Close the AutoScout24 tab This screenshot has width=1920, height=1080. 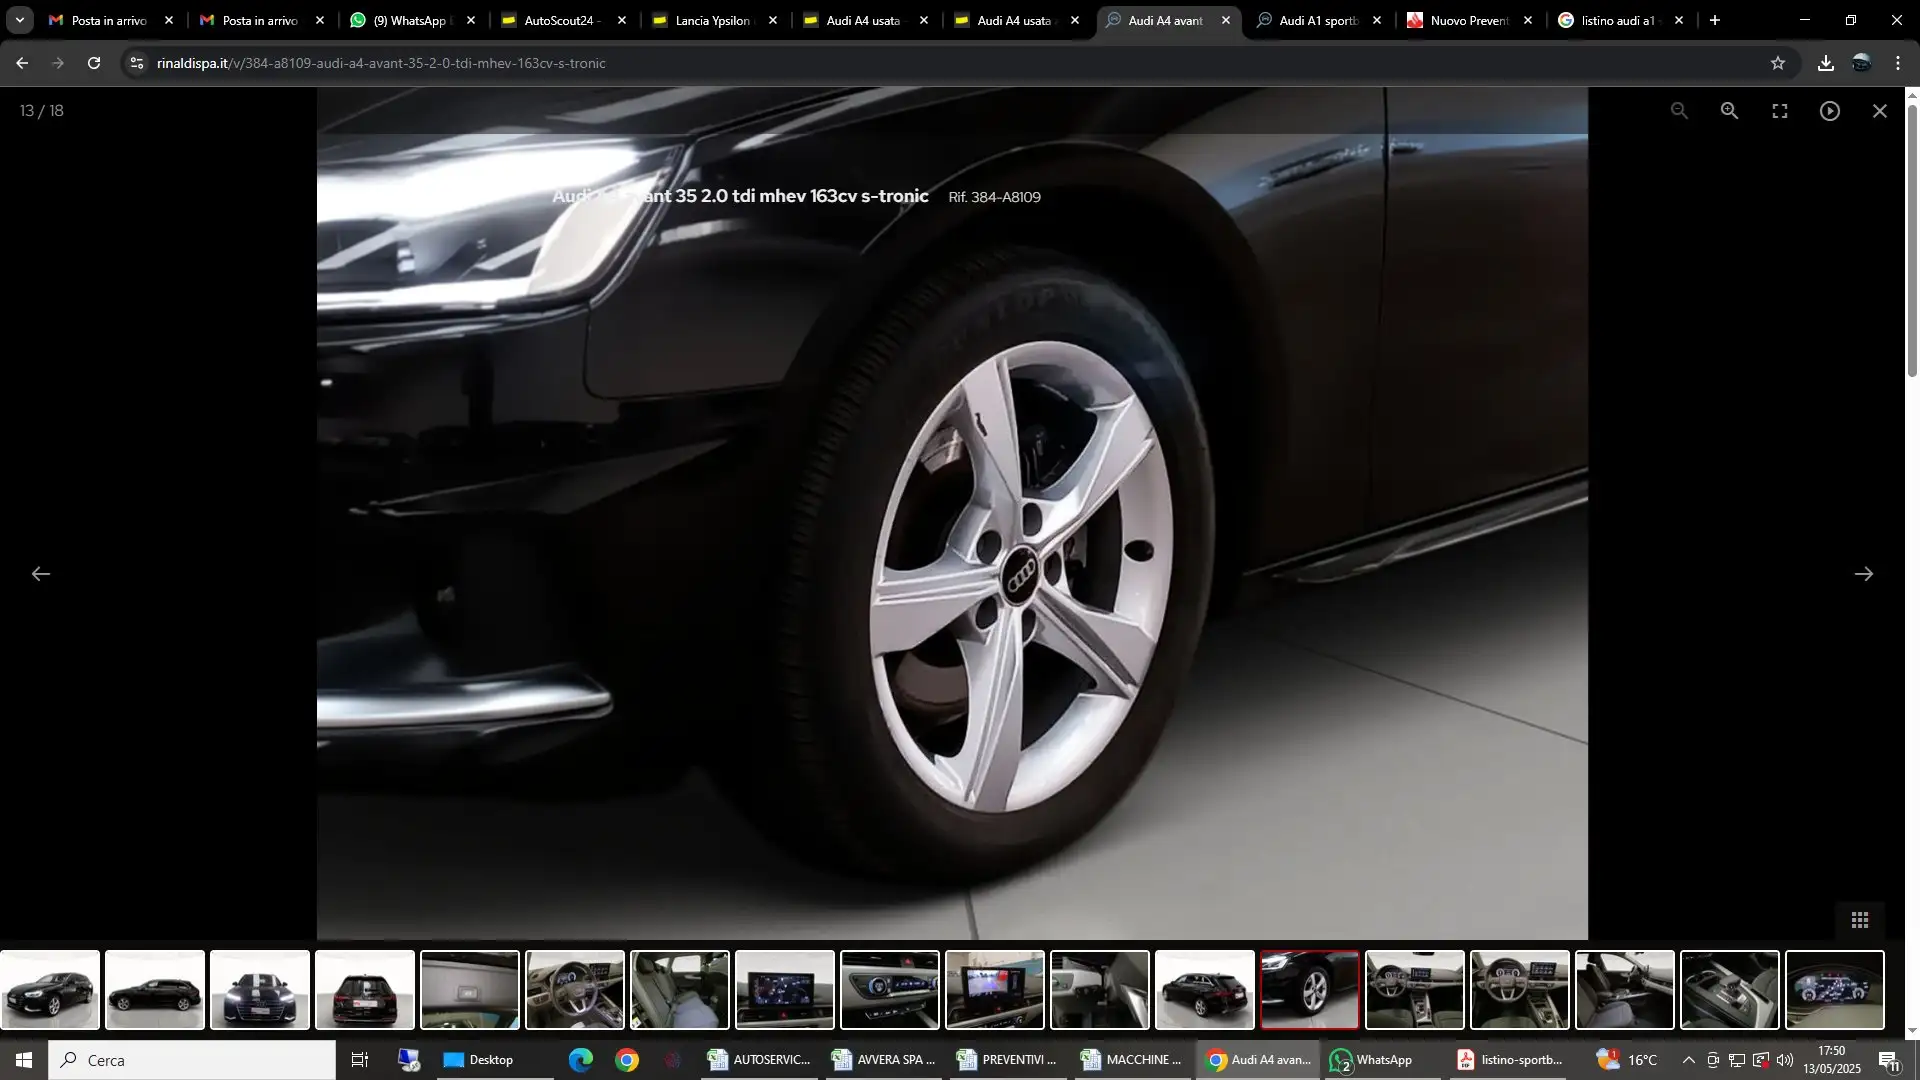pyautogui.click(x=622, y=20)
